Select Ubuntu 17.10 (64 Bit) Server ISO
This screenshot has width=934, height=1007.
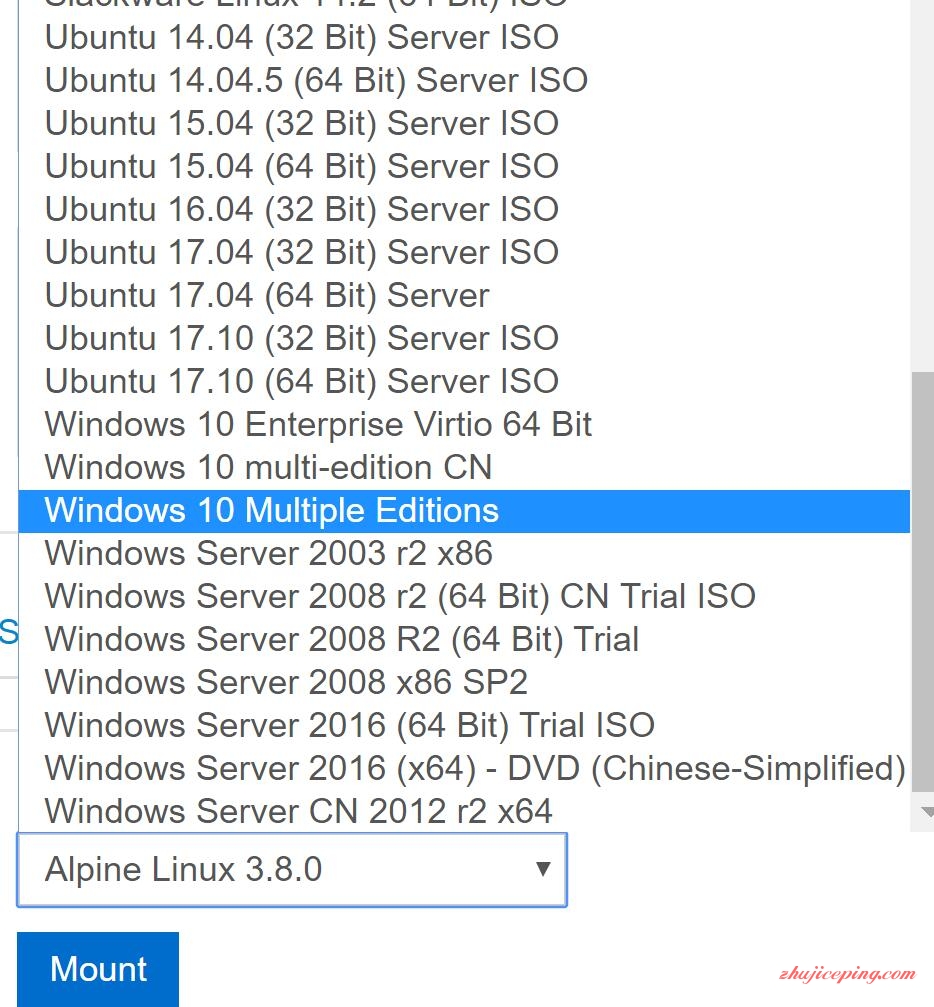(464, 381)
